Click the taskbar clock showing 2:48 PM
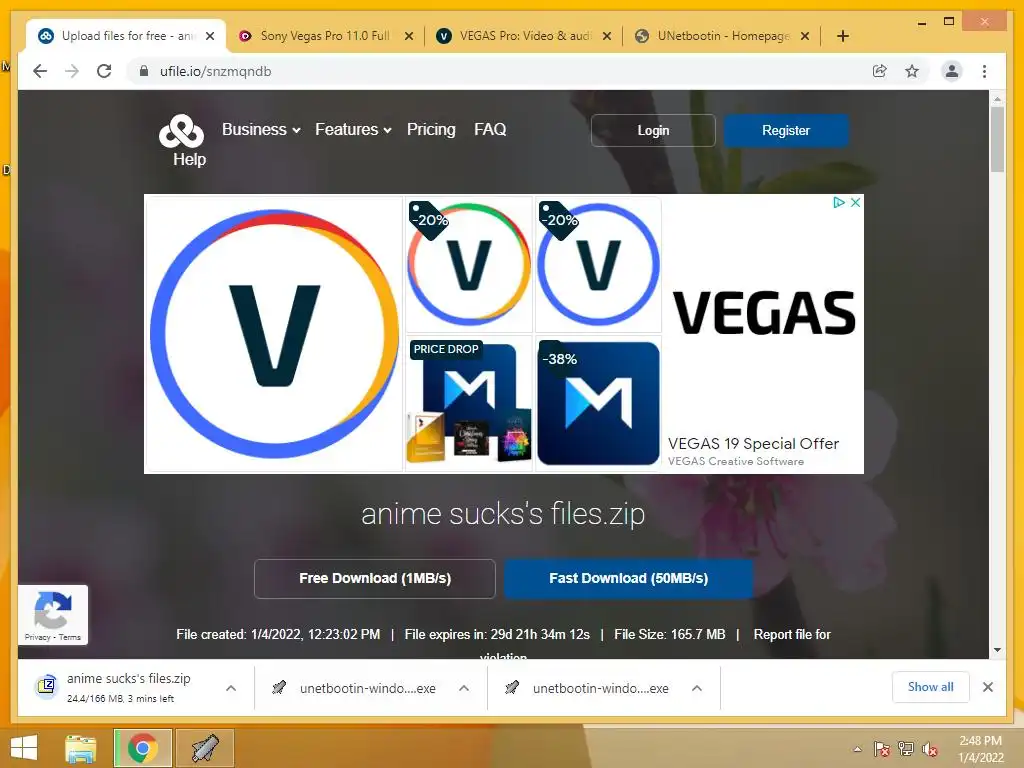 pyautogui.click(x=980, y=749)
